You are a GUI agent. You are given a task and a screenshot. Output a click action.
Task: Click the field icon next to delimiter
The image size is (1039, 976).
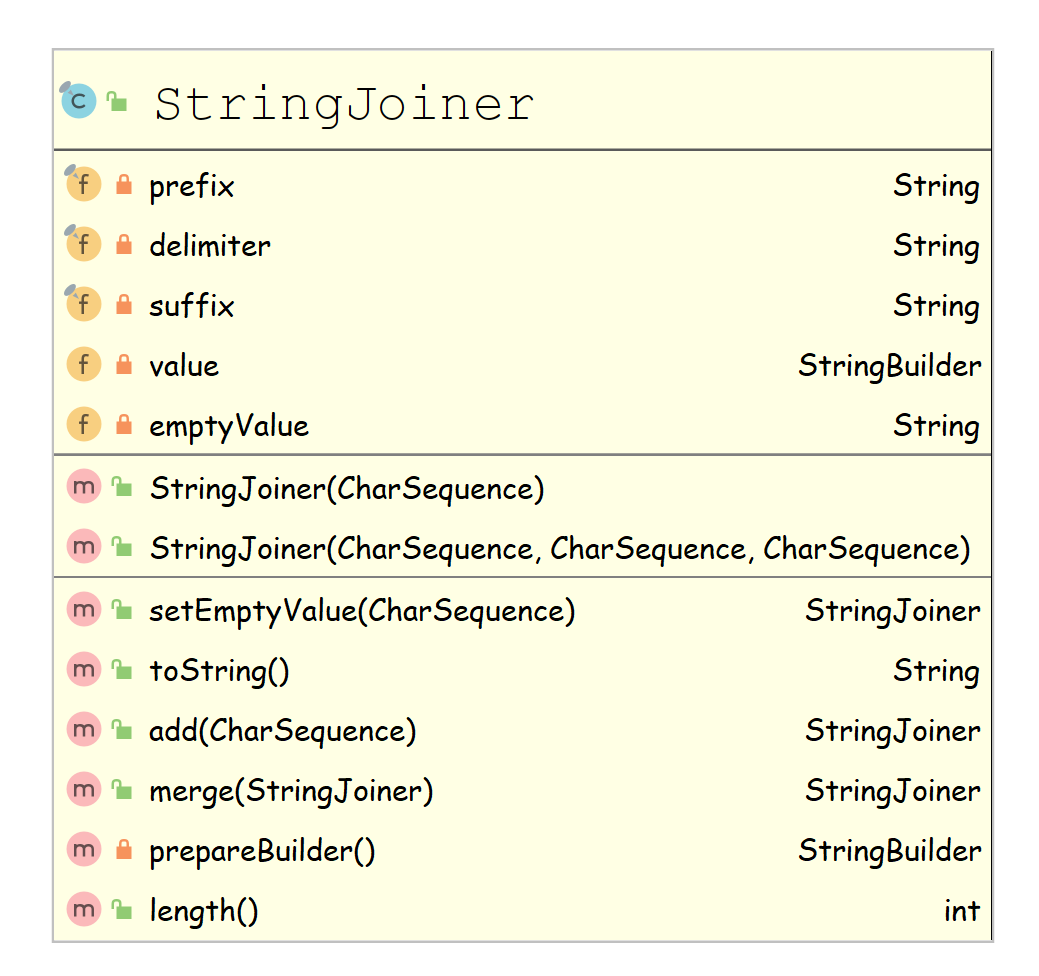pos(84,245)
